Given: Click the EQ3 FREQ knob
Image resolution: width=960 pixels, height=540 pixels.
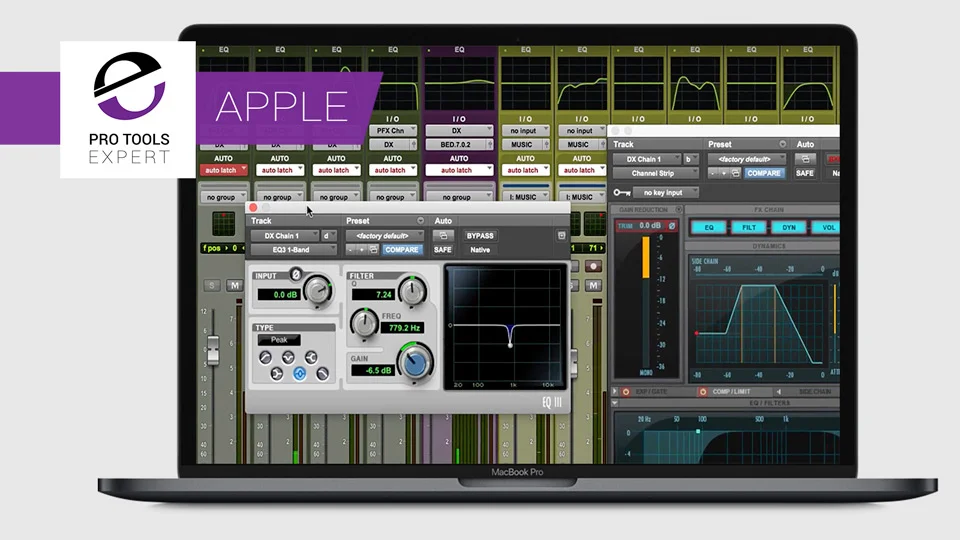Looking at the screenshot, I should point(364,324).
